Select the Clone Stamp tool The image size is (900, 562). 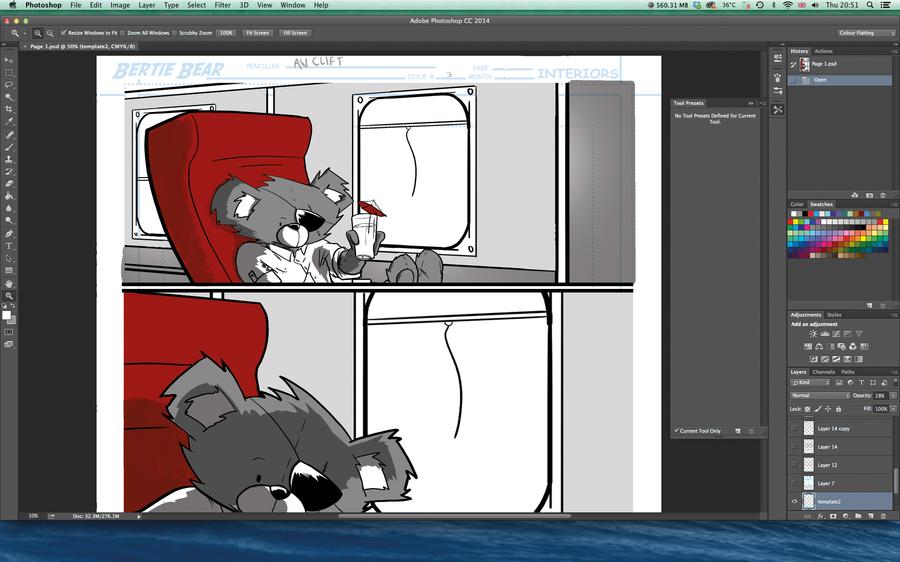click(9, 159)
